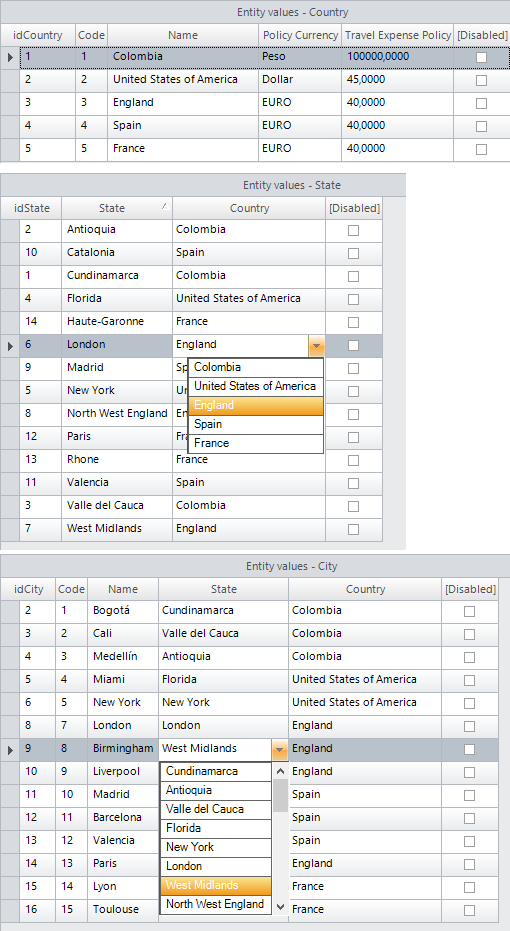
Task: Tick Disabled checkbox for Bogotá city
Action: click(470, 612)
